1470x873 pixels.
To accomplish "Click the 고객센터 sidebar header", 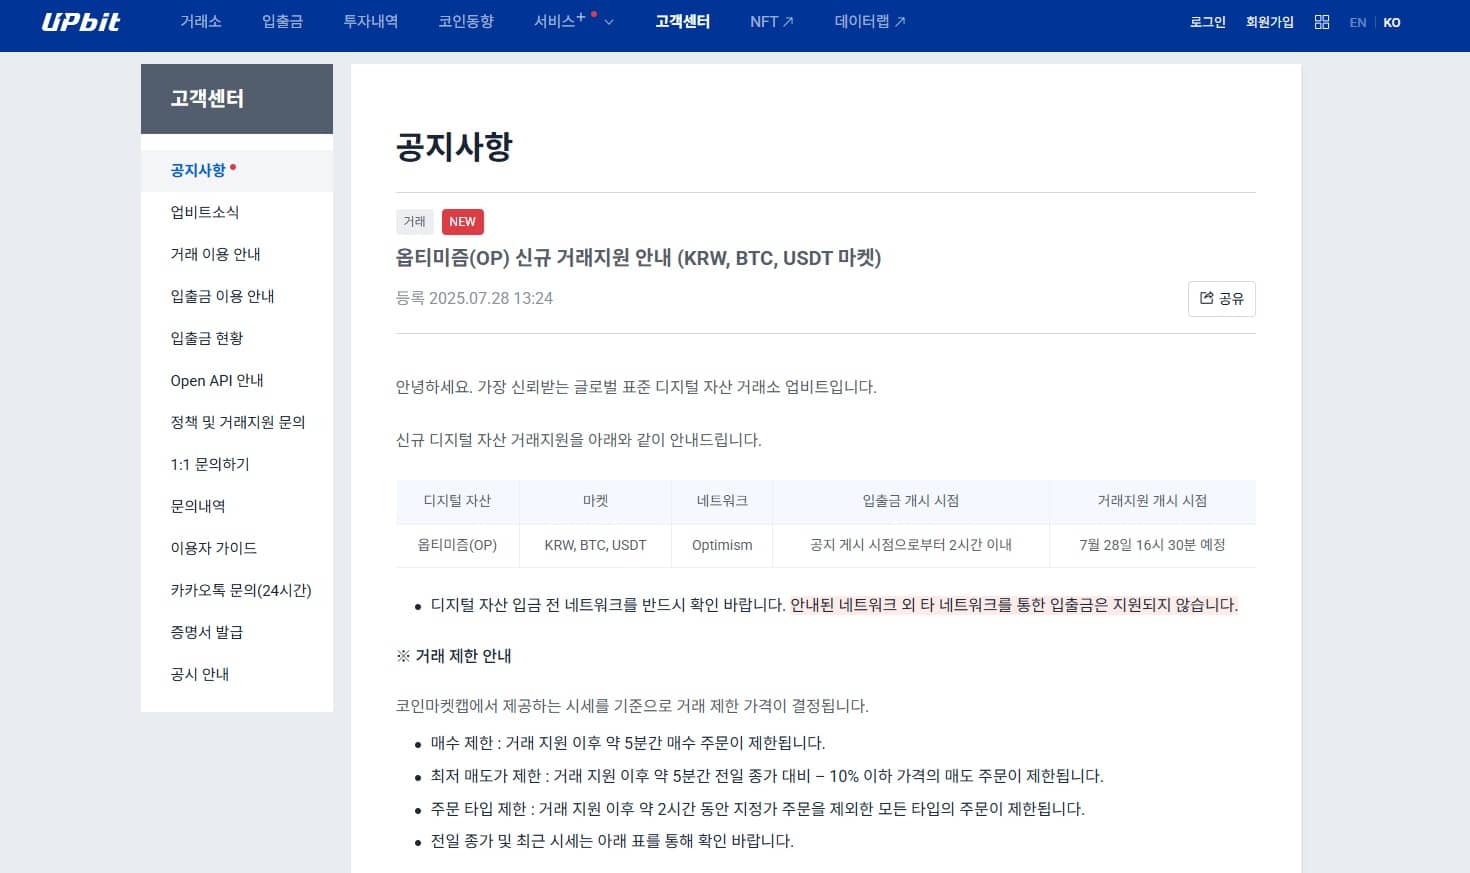I will tap(237, 99).
